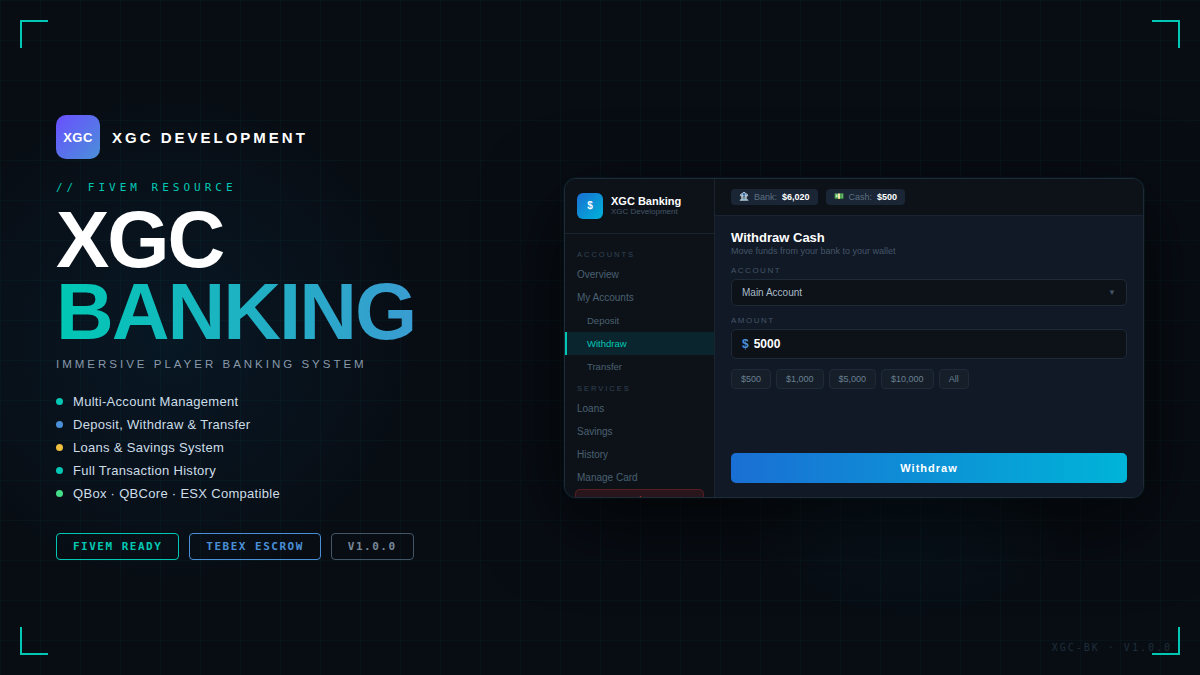Click 'Move funds from your bank to your wallet'
Viewport: 1200px width, 675px height.
[x=813, y=251]
